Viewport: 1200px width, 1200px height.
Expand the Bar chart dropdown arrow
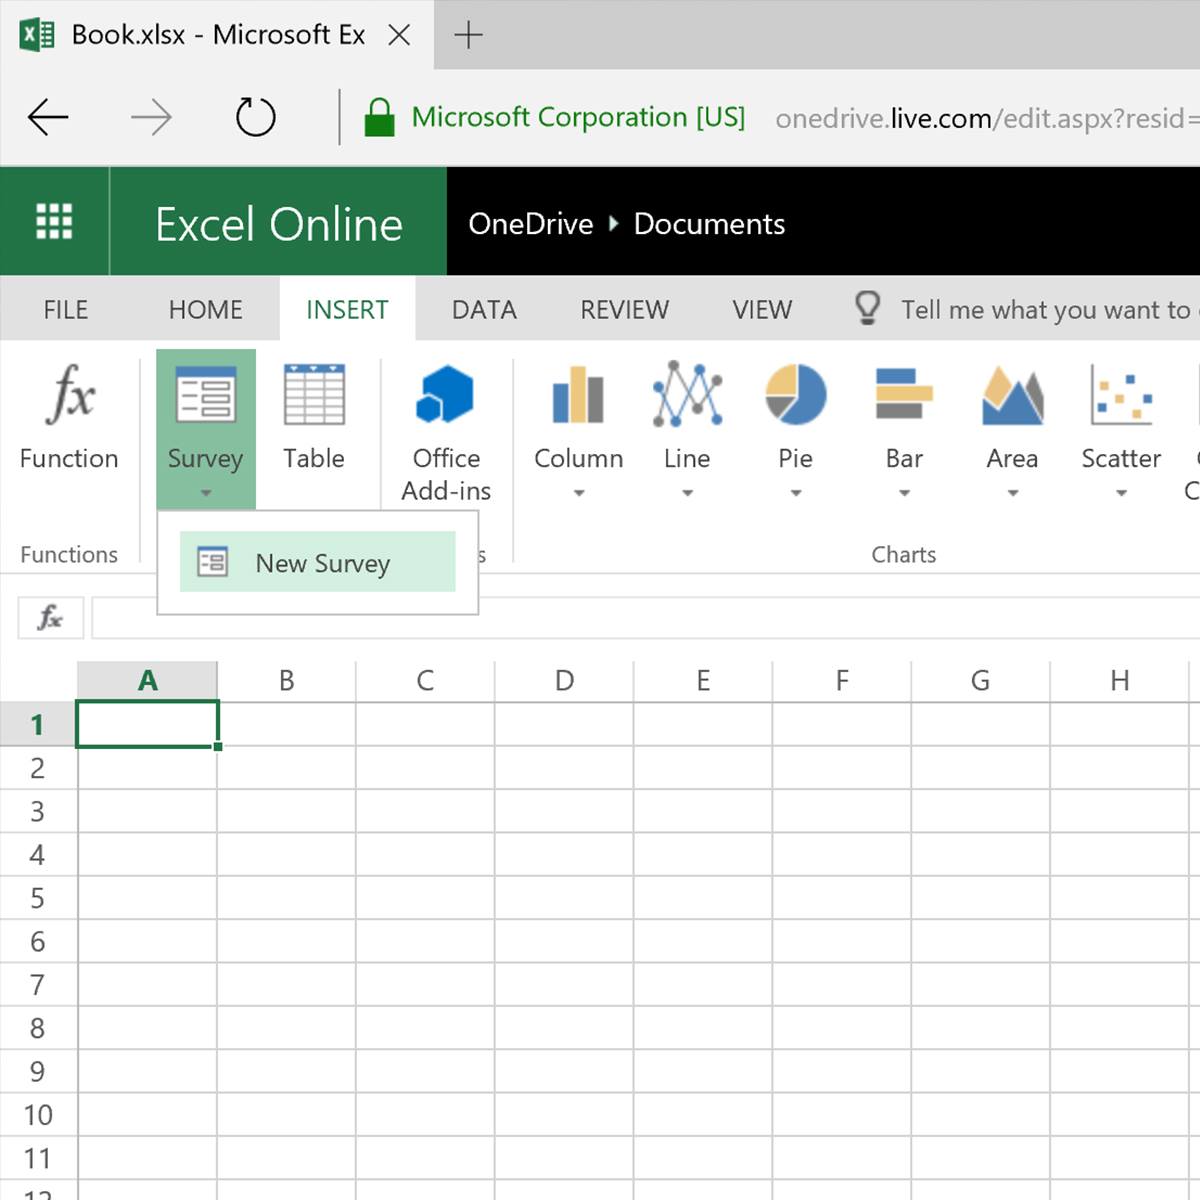pos(904,493)
